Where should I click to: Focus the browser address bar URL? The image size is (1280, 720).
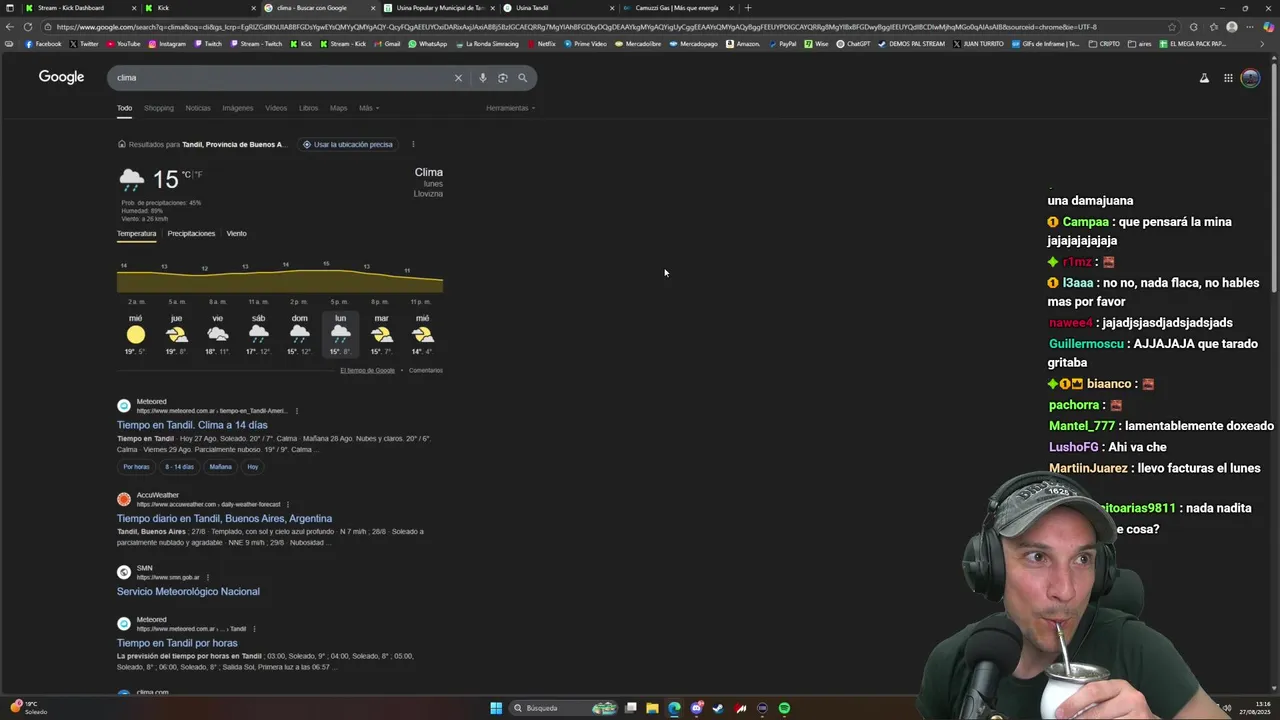click(x=600, y=27)
